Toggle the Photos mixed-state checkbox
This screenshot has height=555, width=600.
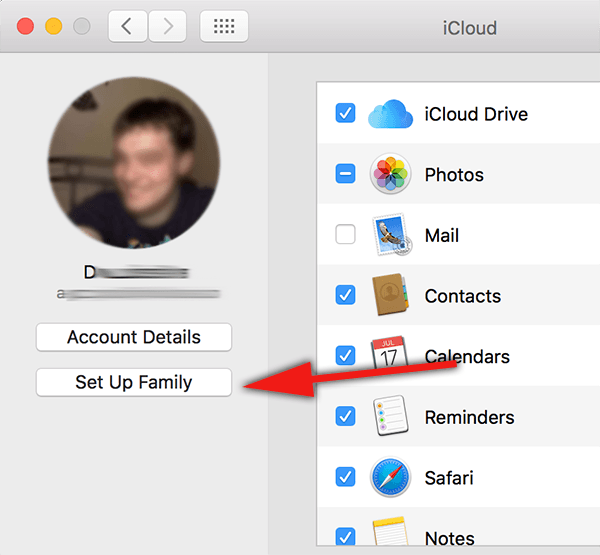point(345,173)
